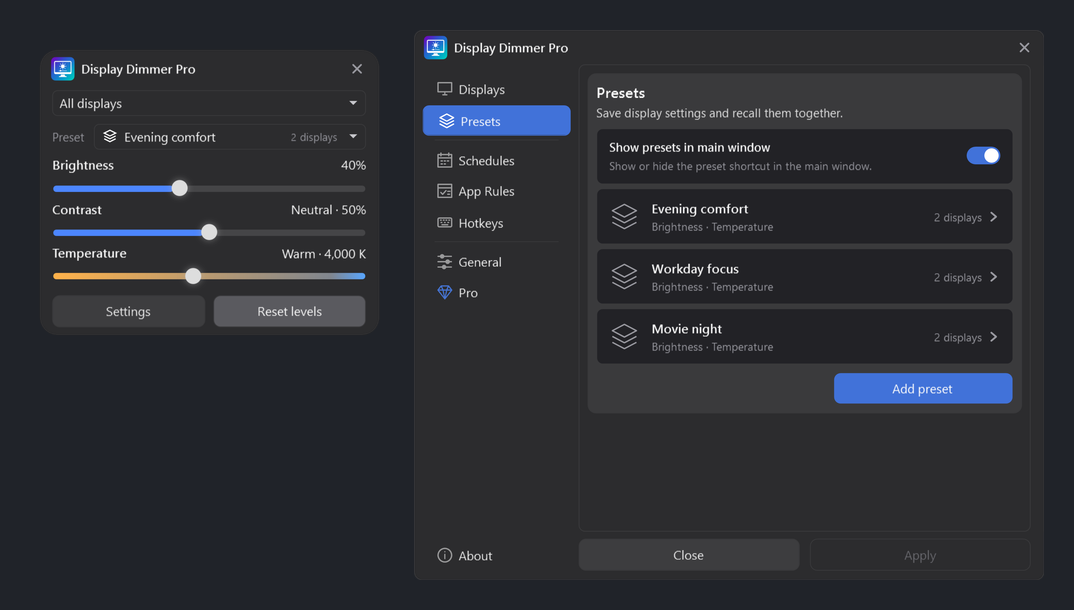Click the Add preset button

point(923,388)
